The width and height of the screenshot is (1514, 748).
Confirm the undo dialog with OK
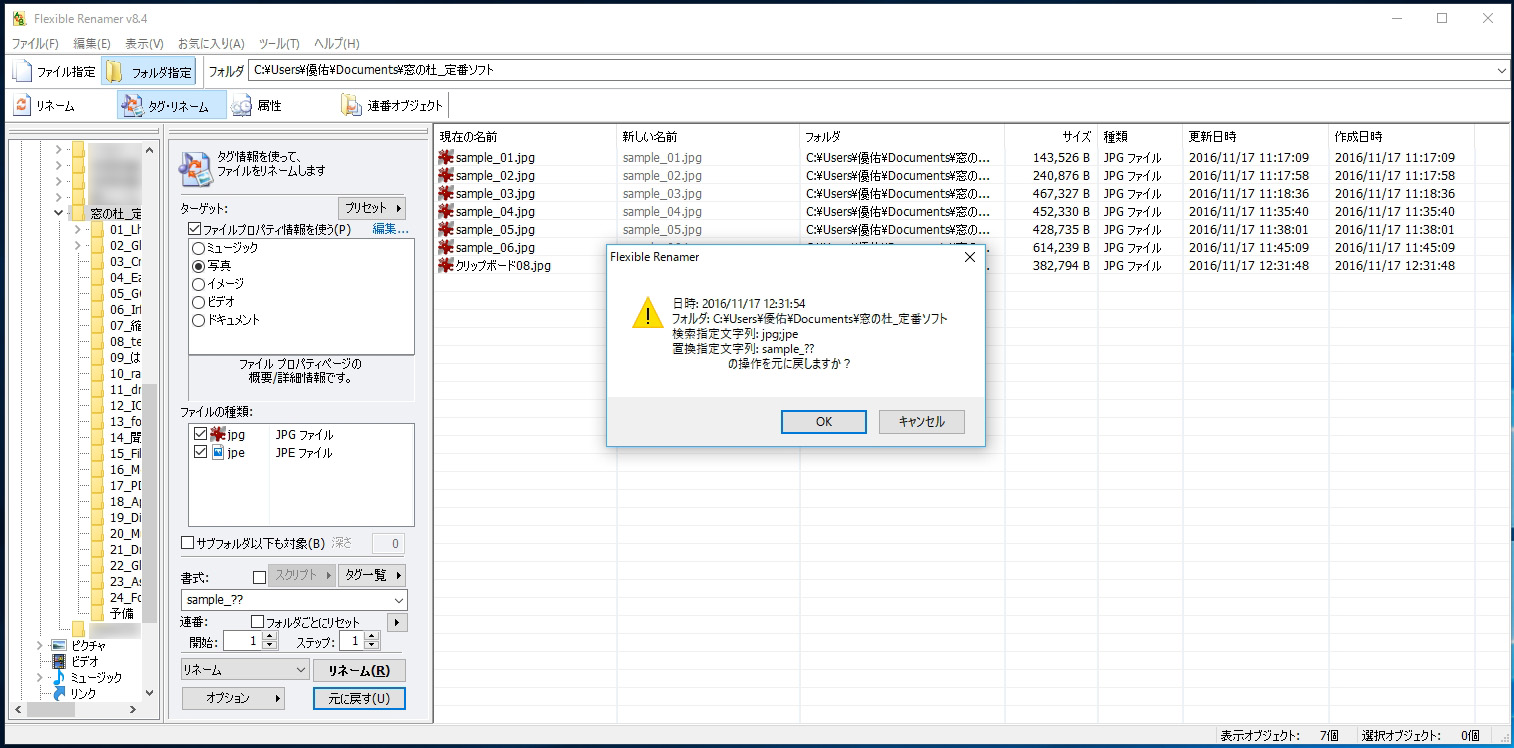point(823,422)
